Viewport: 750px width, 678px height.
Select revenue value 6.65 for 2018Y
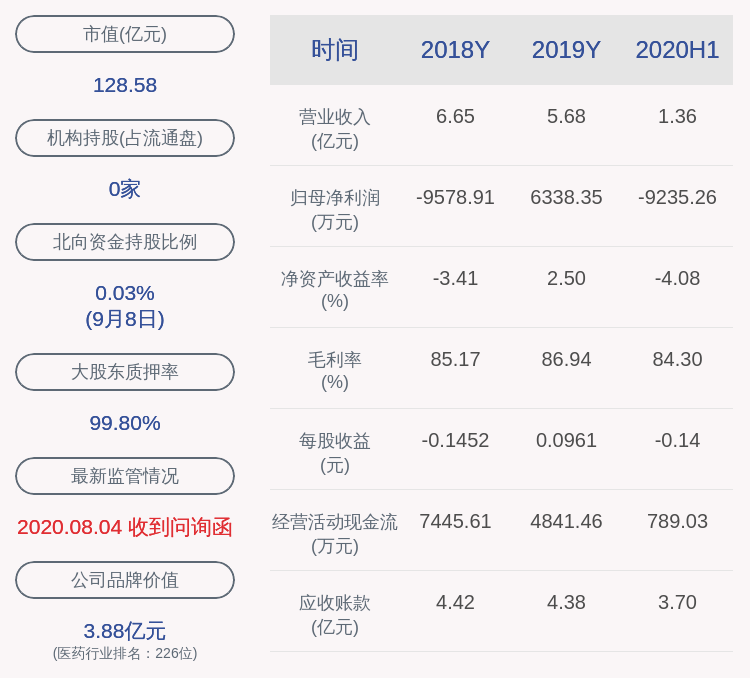(455, 116)
